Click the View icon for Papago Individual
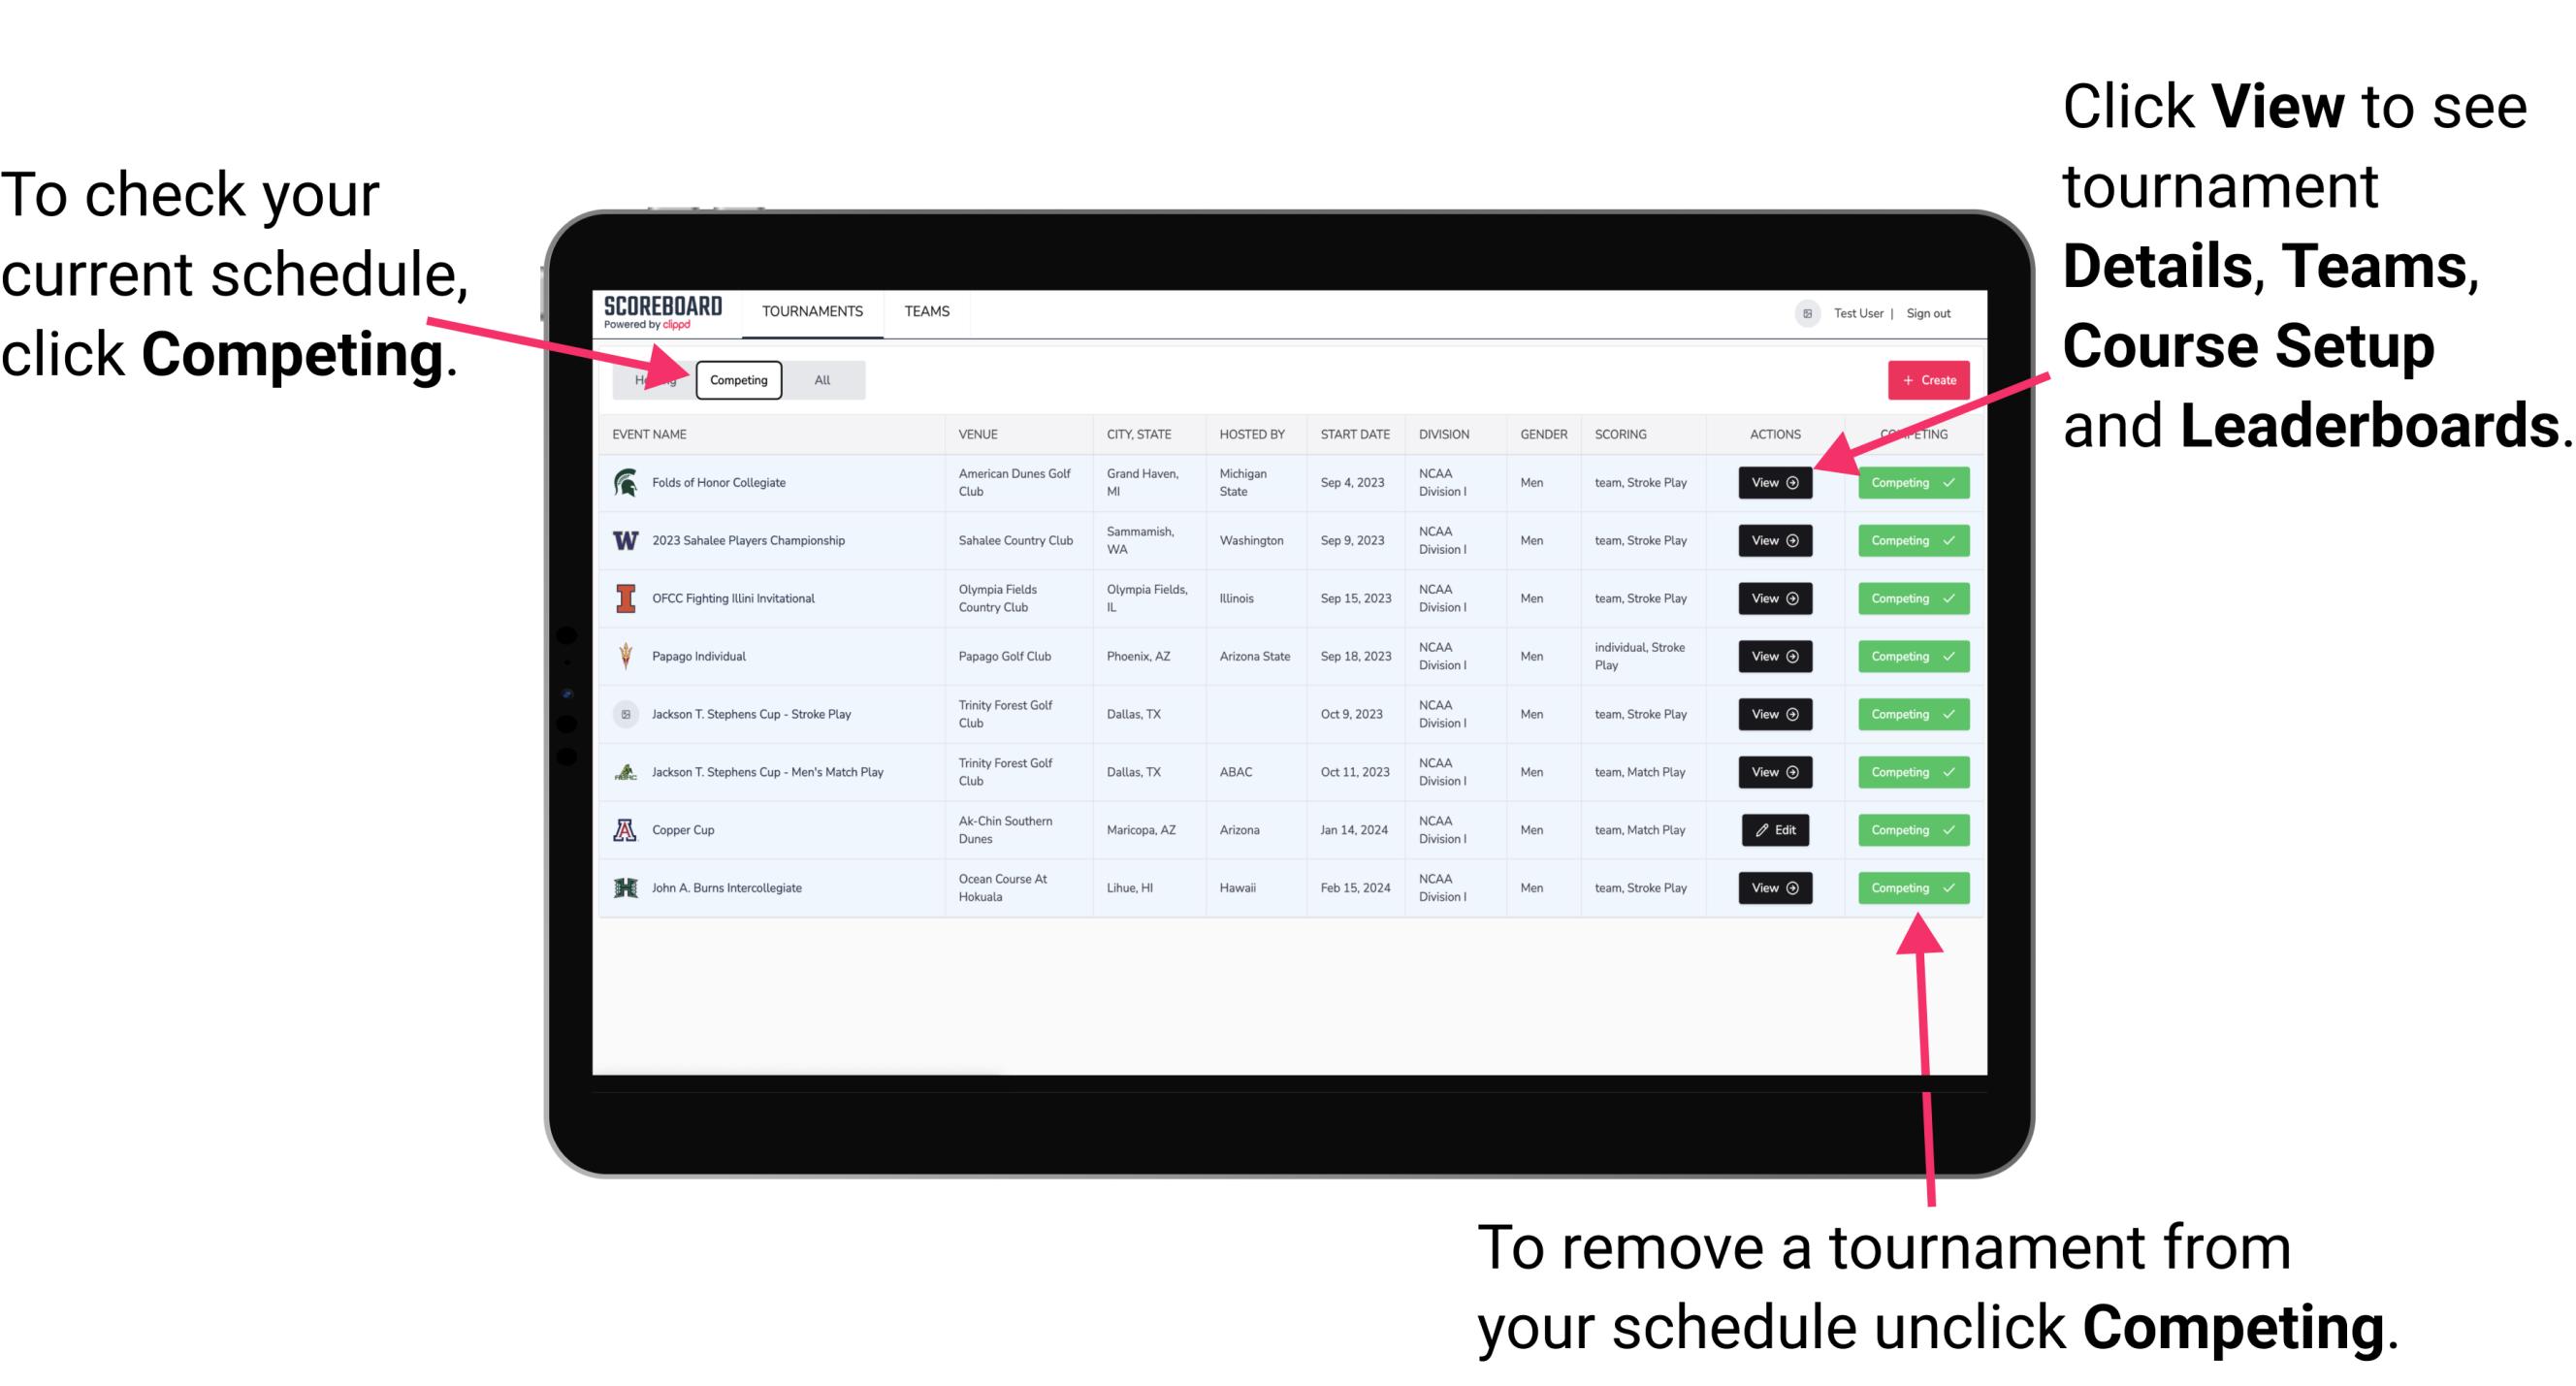Image resolution: width=2576 pixels, height=1386 pixels. pos(1773,656)
